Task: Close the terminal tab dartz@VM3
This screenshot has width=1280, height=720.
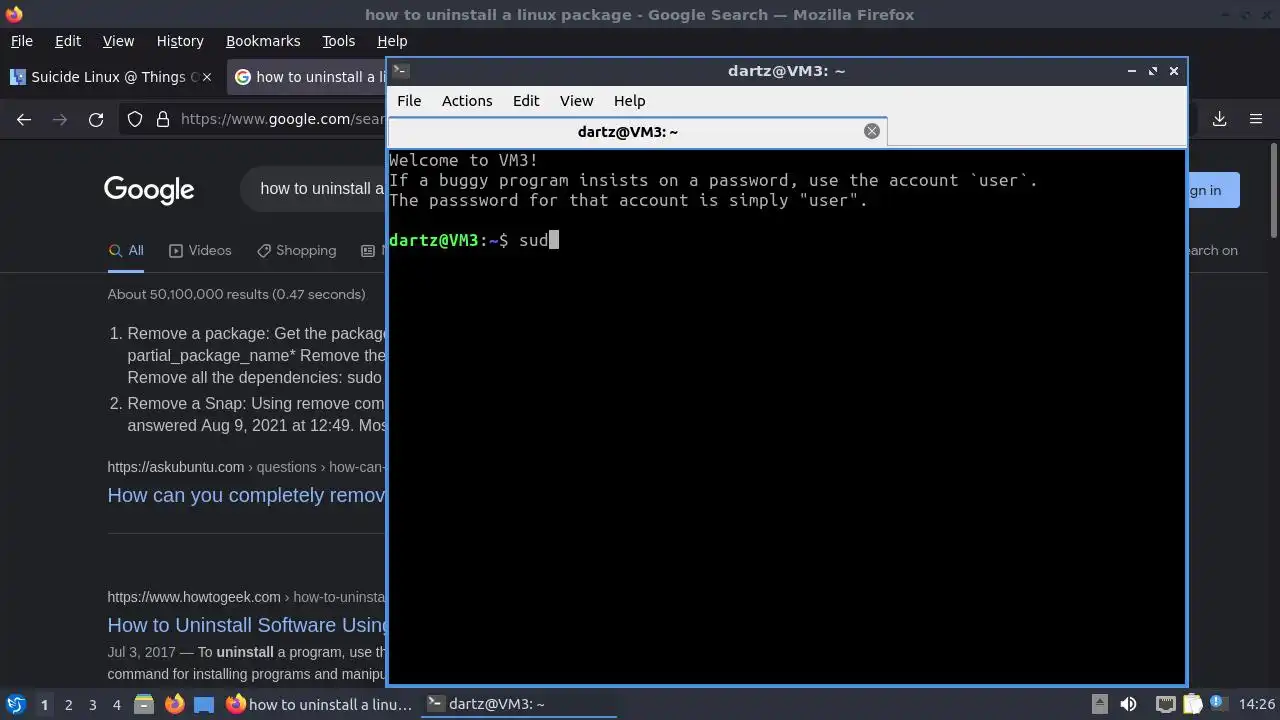Action: pos(872,131)
